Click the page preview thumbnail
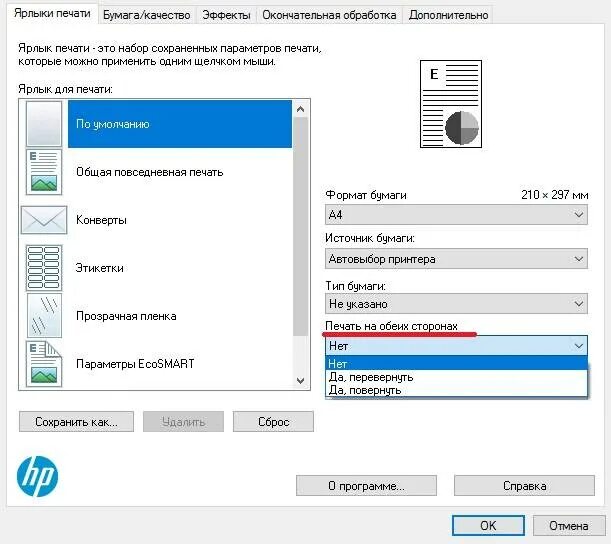The width and height of the screenshot is (611, 544). [451, 104]
